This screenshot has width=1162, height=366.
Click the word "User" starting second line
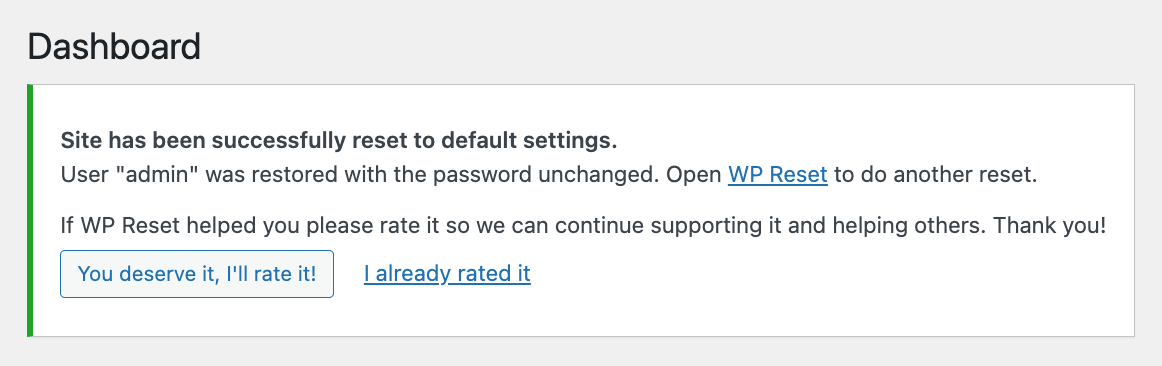[x=78, y=175]
